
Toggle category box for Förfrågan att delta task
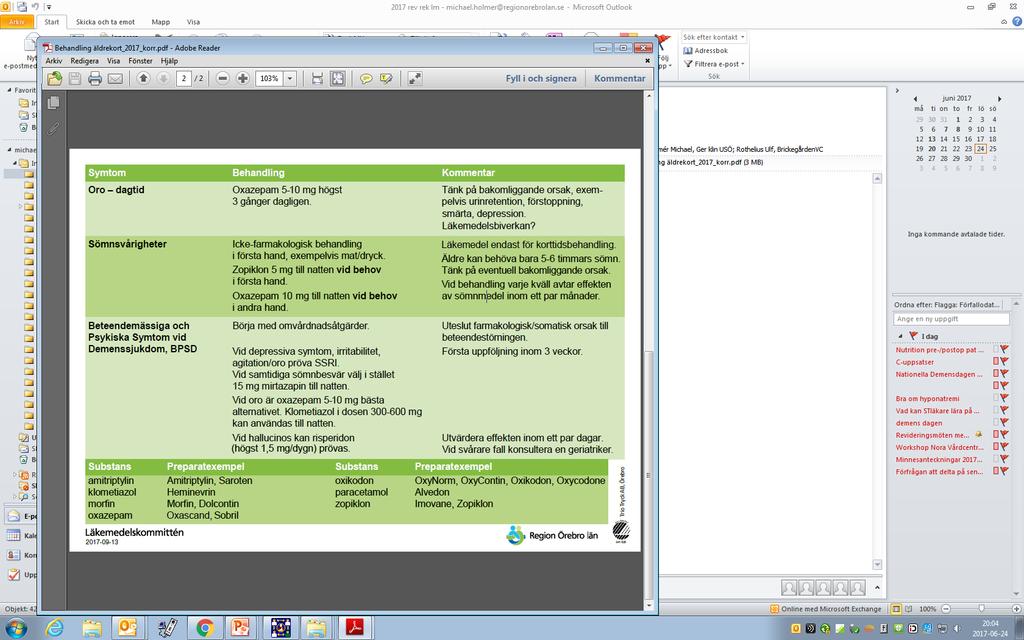click(996, 471)
